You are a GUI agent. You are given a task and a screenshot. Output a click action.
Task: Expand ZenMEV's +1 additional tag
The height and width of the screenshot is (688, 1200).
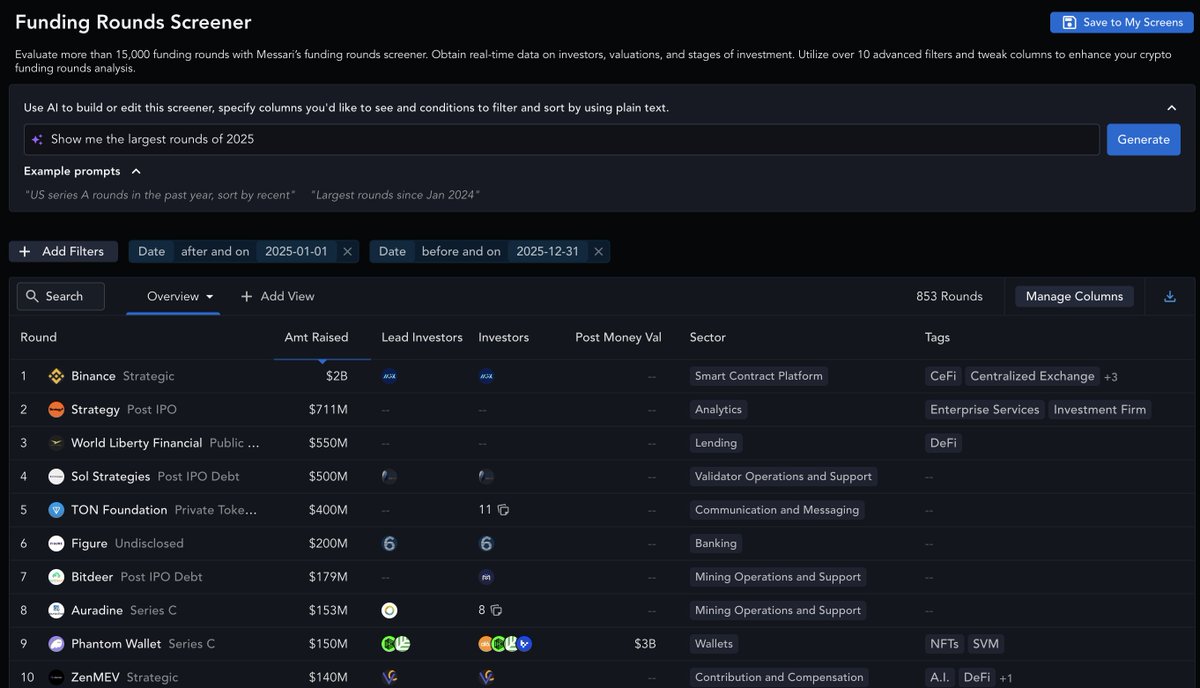click(1006, 678)
